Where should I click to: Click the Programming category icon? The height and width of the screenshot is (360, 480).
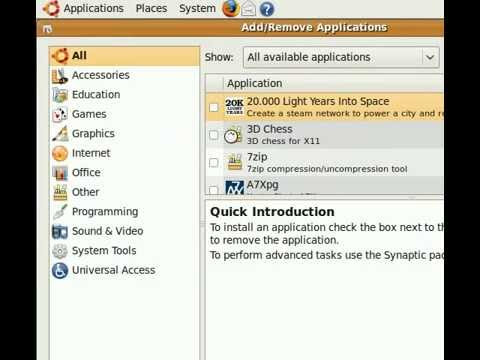pyautogui.click(x=60, y=212)
